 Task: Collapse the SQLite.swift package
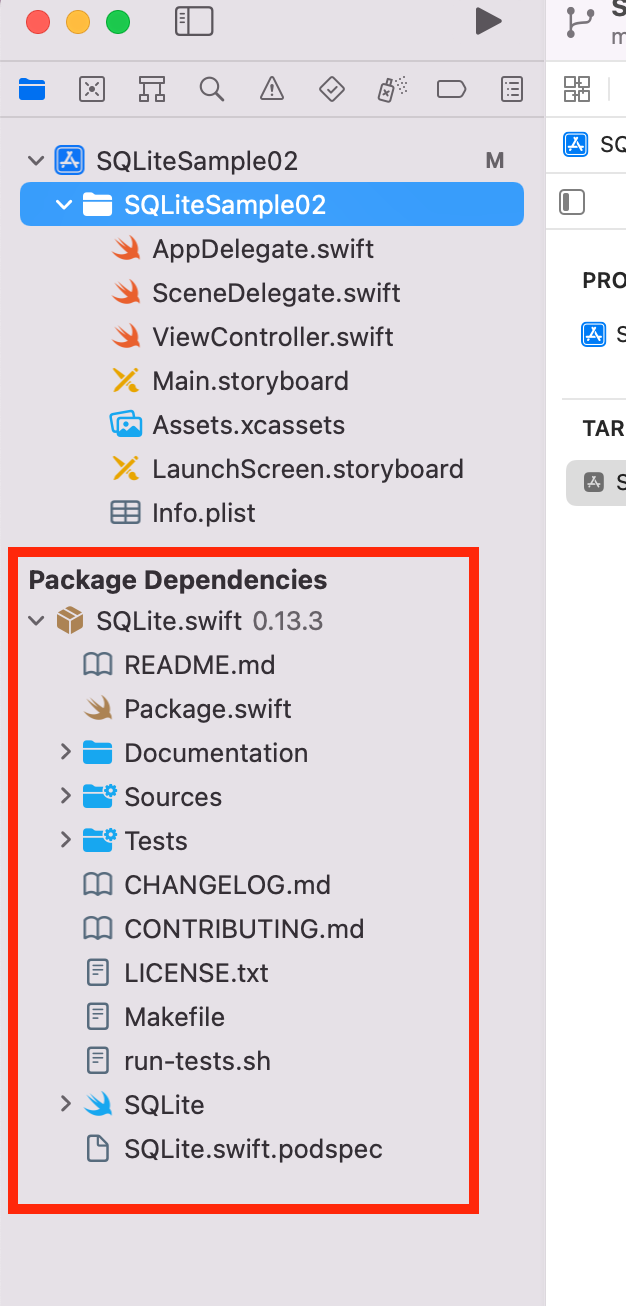click(x=37, y=621)
